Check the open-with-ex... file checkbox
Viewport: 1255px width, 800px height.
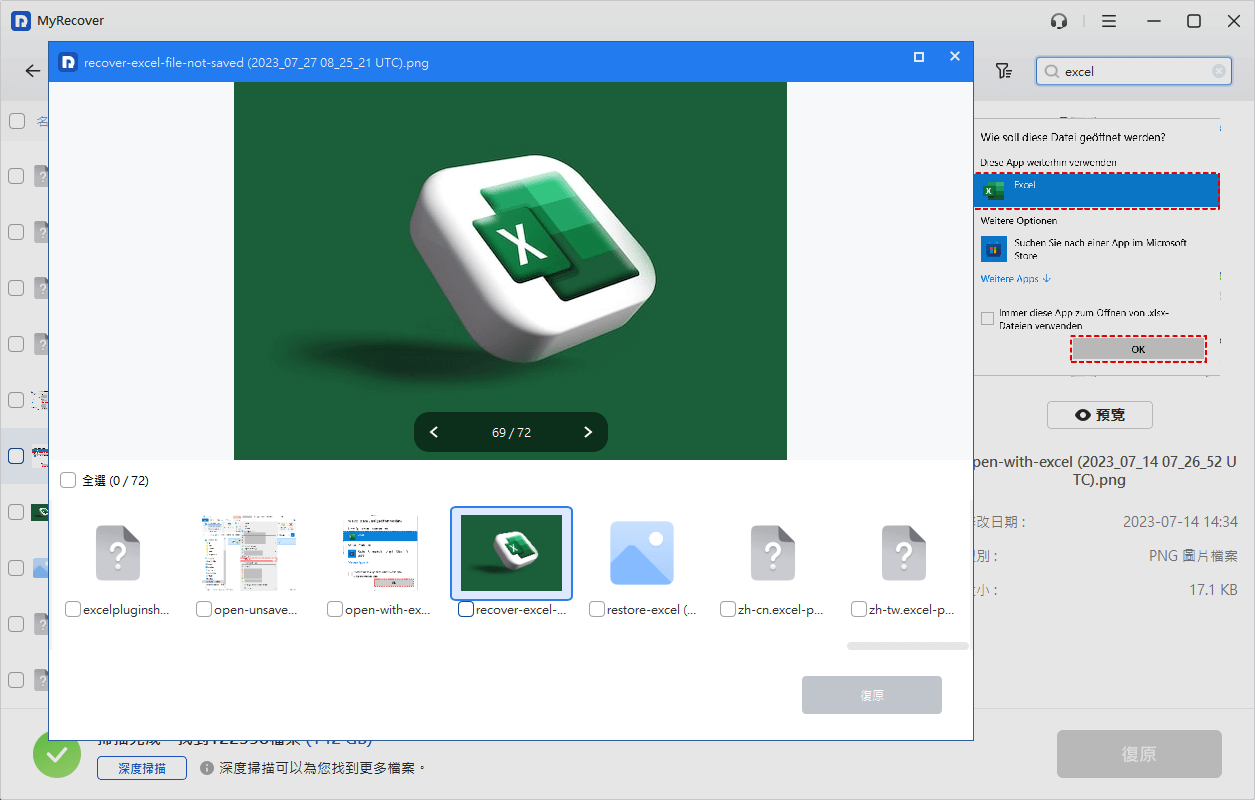tap(335, 609)
